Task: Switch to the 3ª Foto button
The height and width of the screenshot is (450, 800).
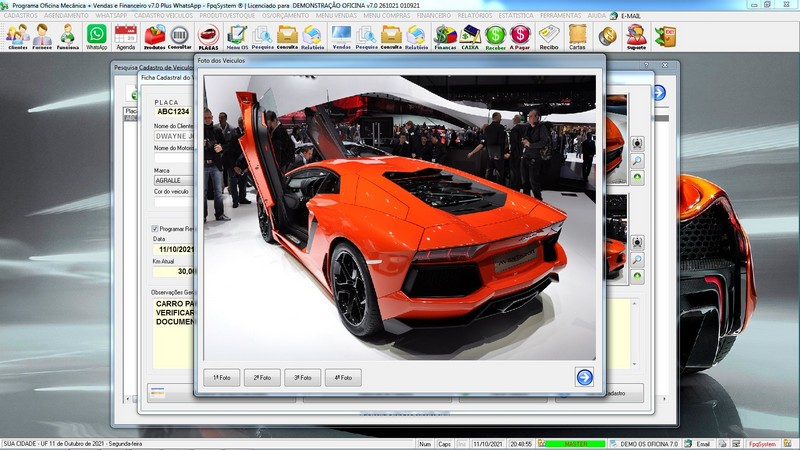Action: tap(302, 378)
